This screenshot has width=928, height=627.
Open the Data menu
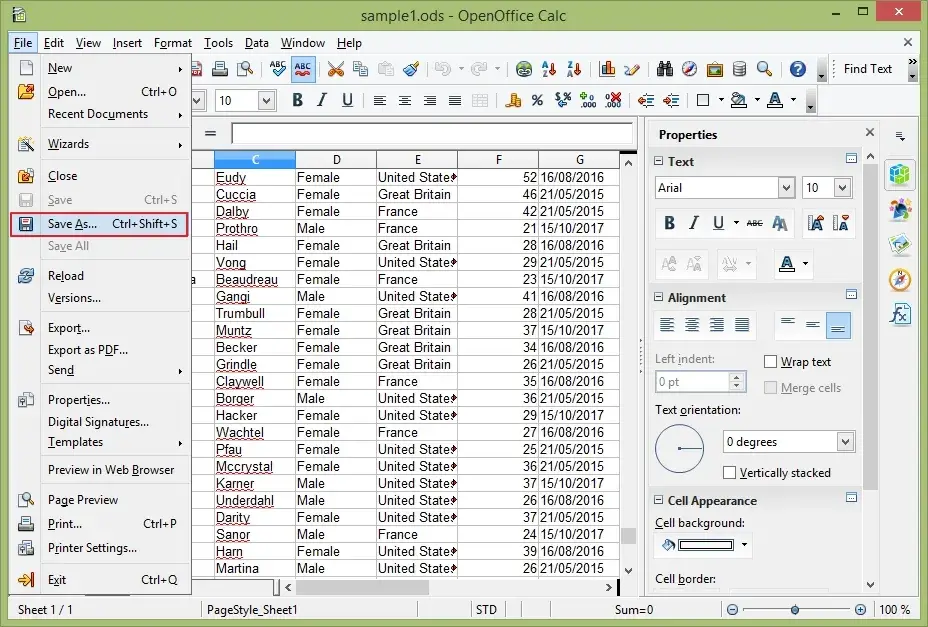(256, 43)
